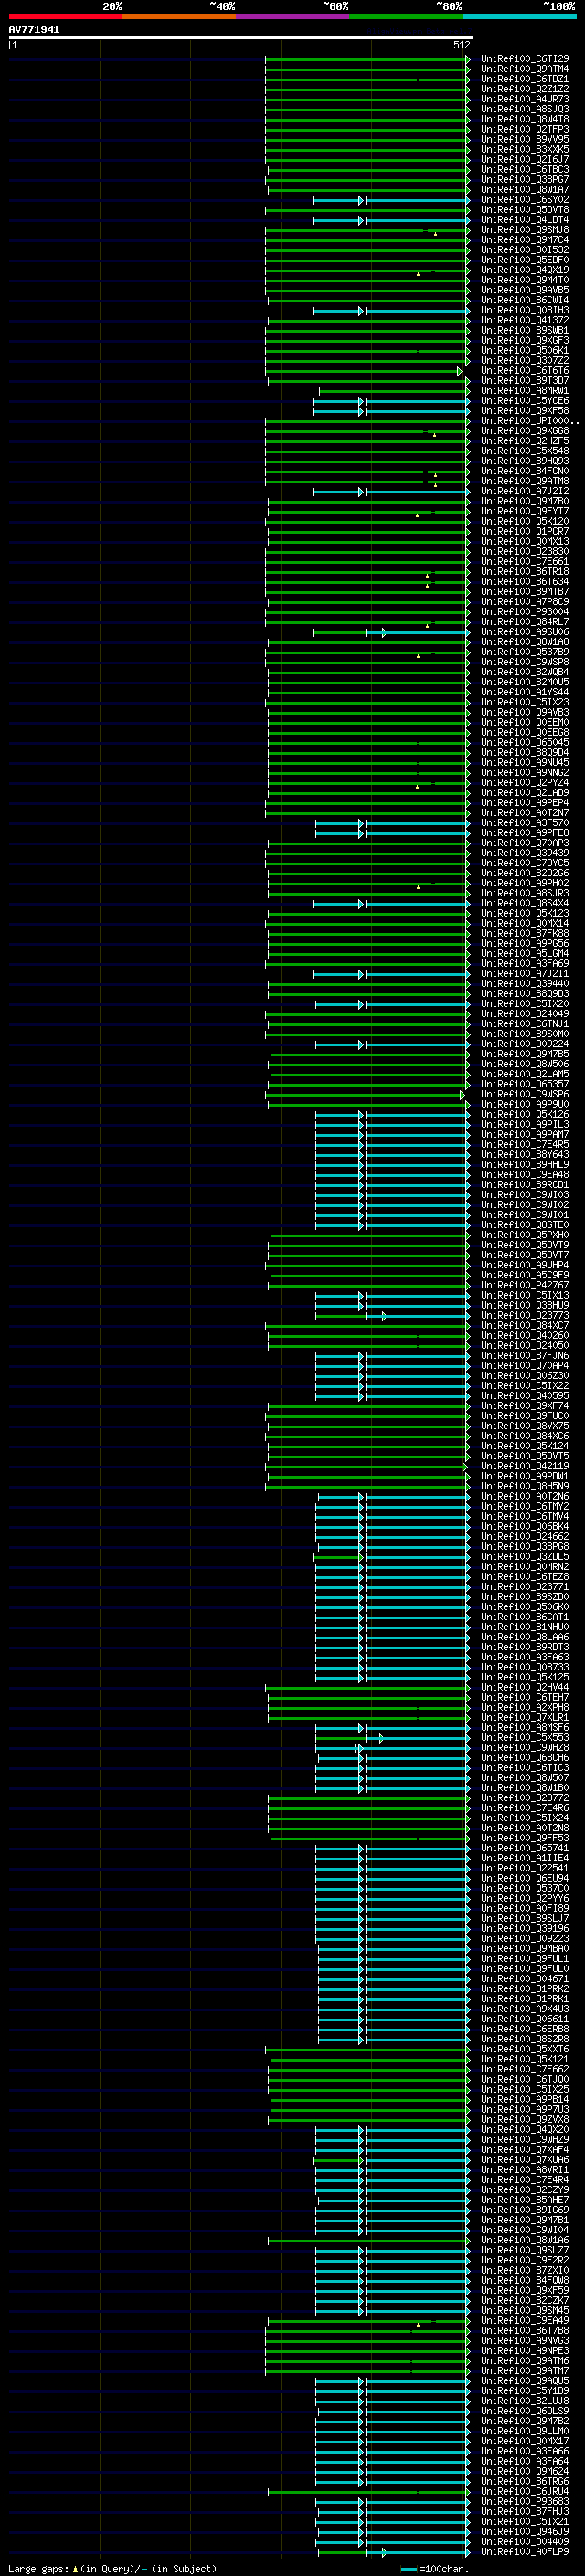This screenshot has width=585, height=2576.
Task: Open hit UniRef100_Q38PG7
Action: click(x=525, y=180)
